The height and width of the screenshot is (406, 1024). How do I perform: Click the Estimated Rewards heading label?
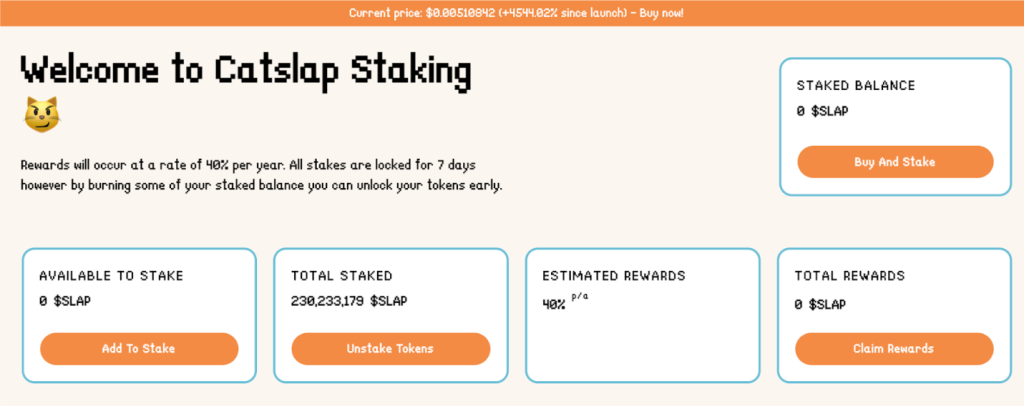point(614,276)
